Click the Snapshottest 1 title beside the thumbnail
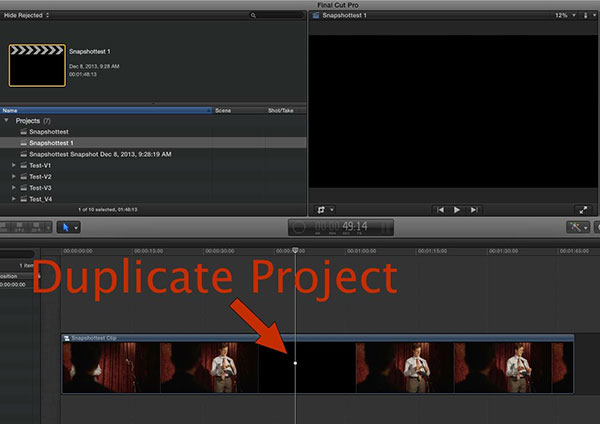Viewport: 600px width, 424px height. (90, 51)
